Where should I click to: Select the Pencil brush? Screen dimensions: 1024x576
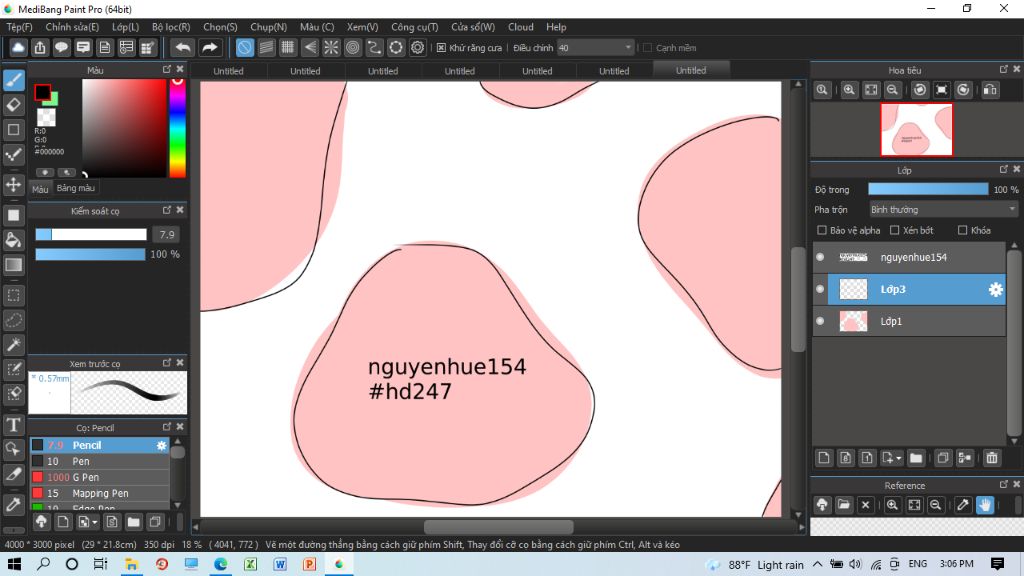tap(100, 445)
